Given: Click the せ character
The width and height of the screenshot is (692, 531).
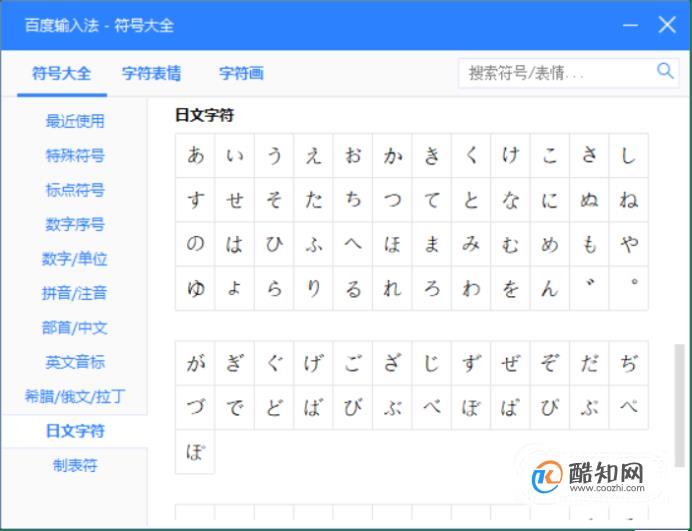Looking at the screenshot, I should pos(234,200).
